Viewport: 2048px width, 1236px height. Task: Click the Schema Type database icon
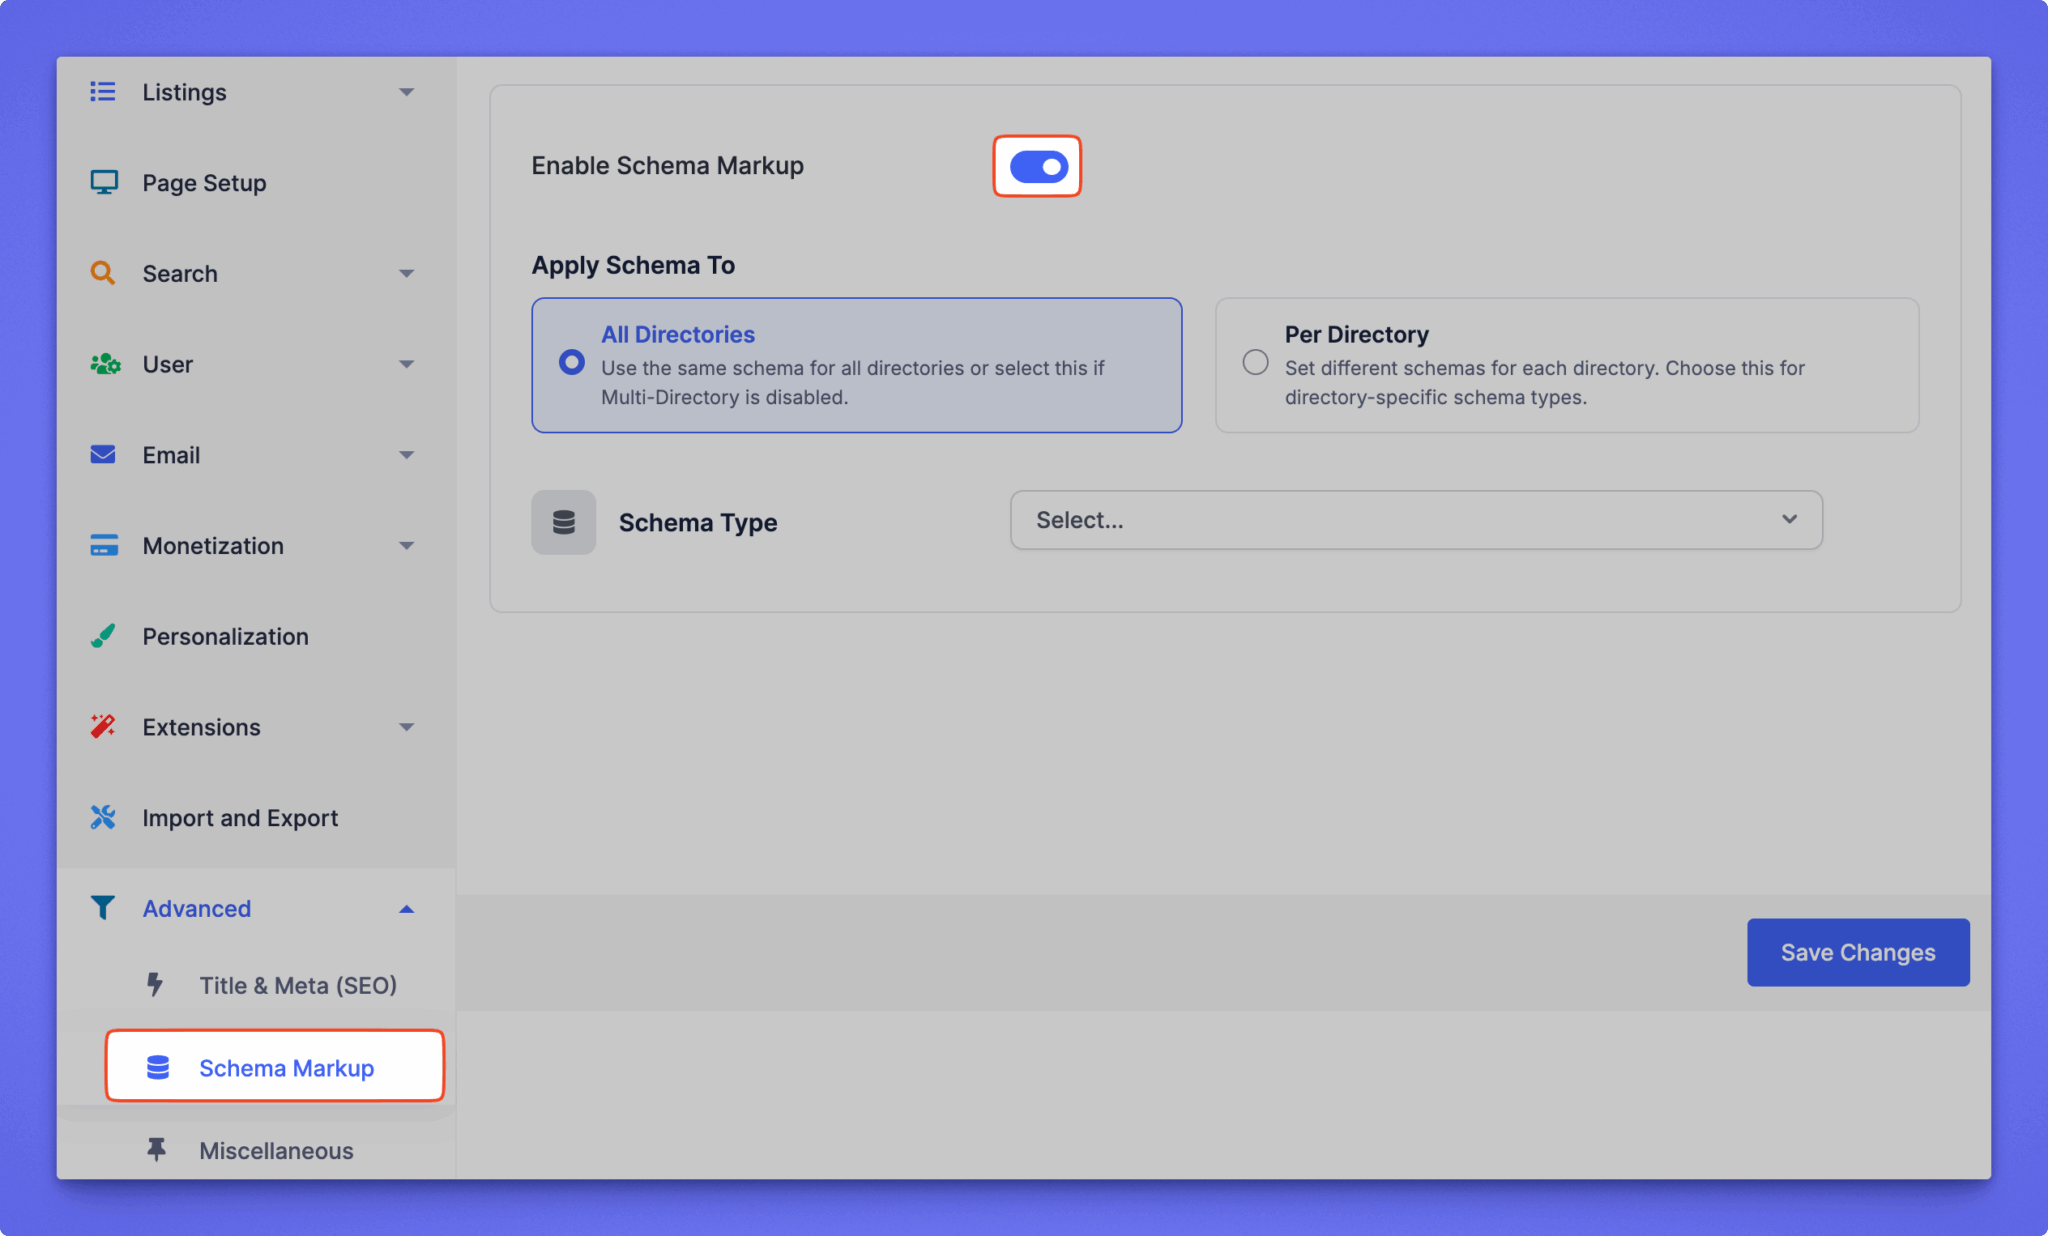pyautogui.click(x=564, y=522)
